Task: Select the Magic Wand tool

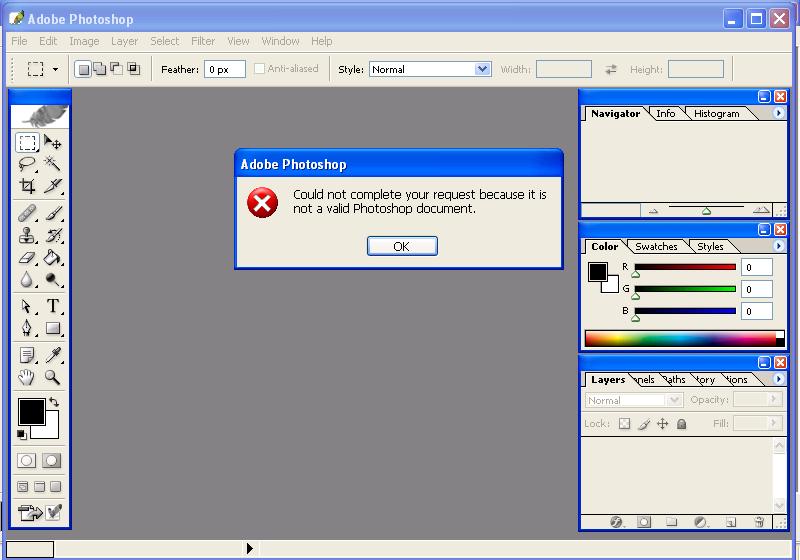Action: (x=52, y=164)
